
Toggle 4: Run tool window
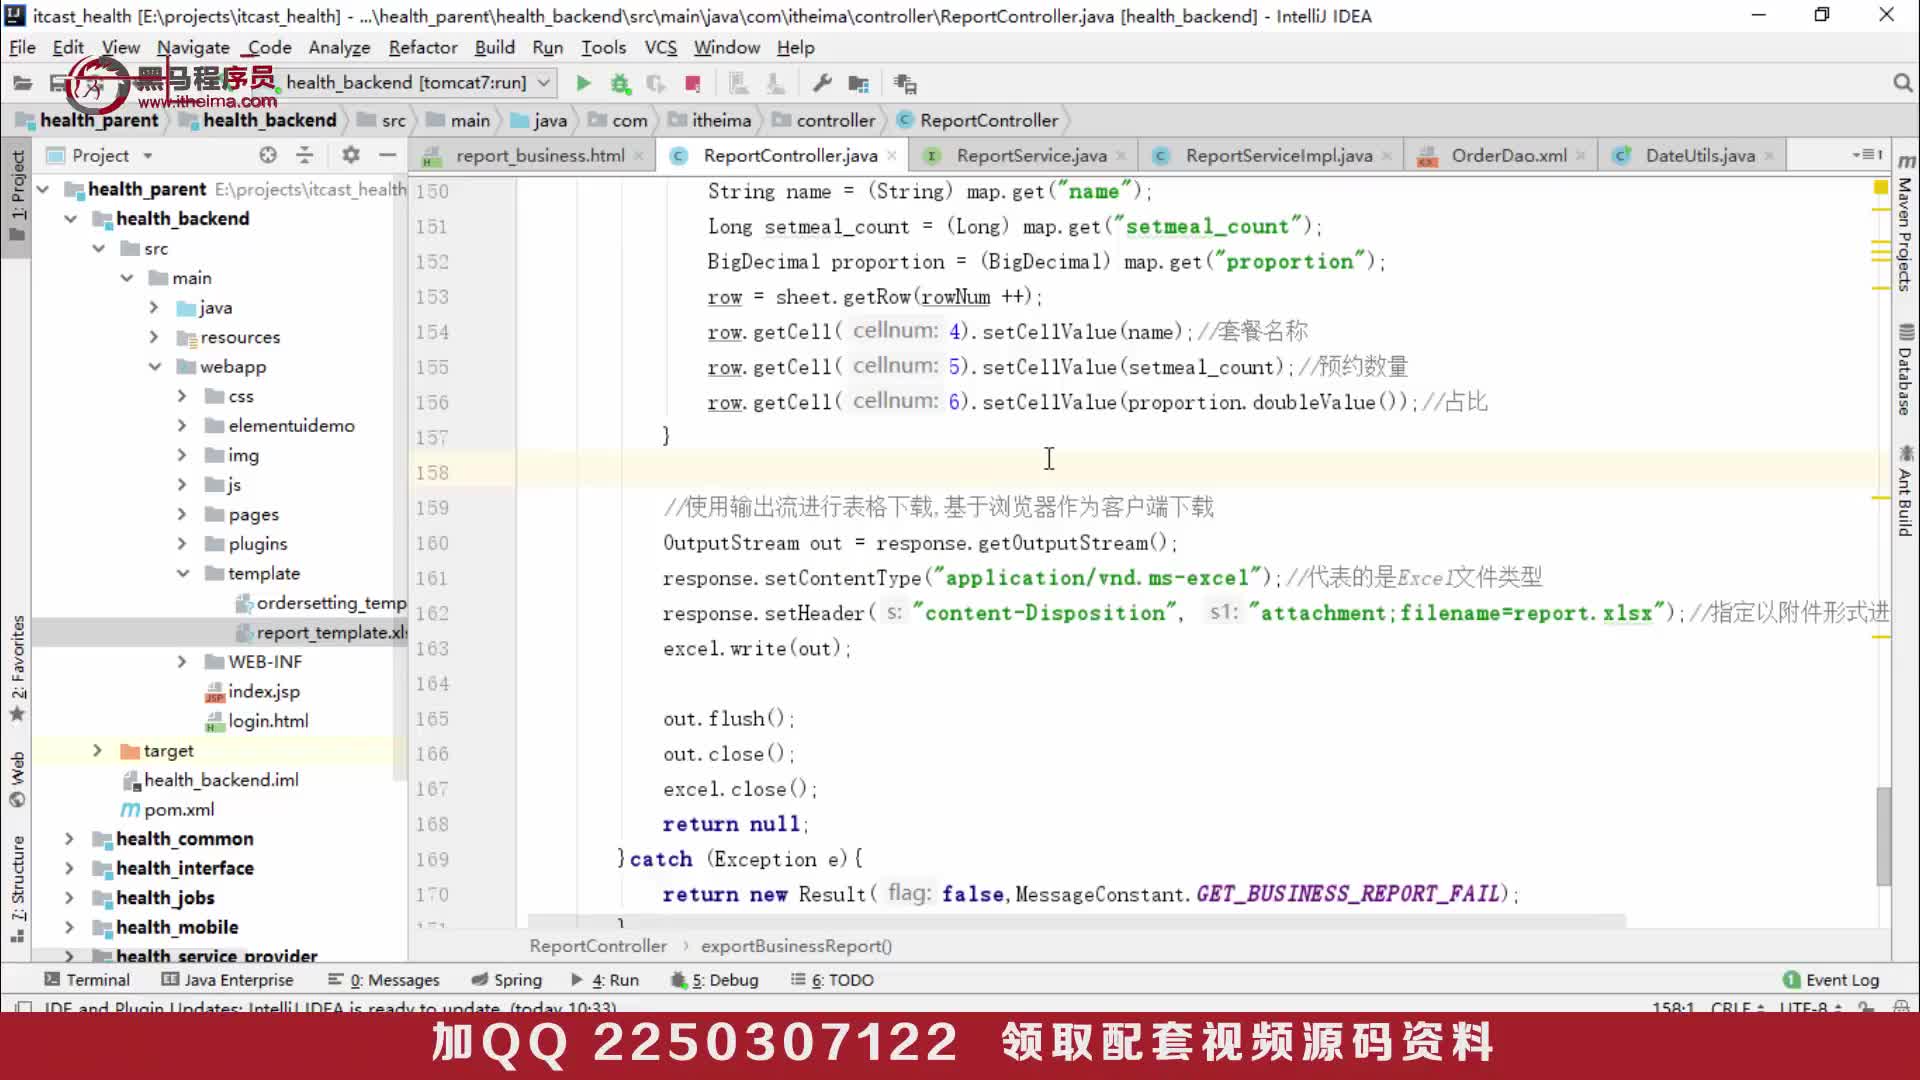605,980
